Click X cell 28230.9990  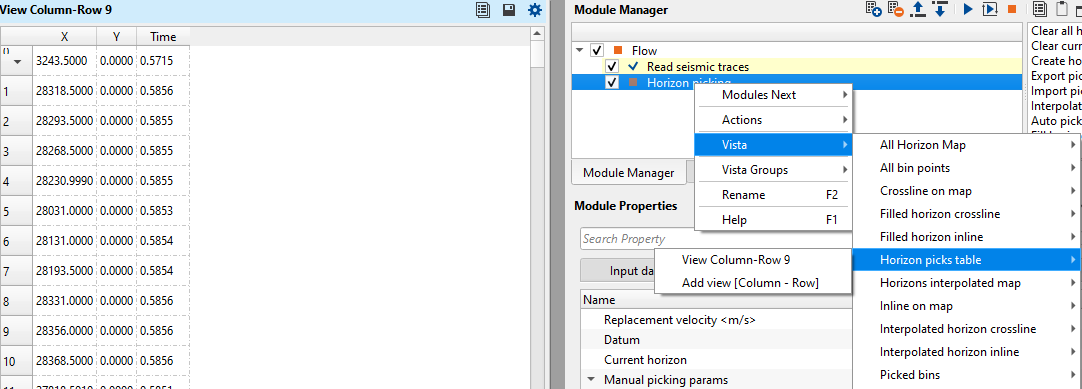[x=64, y=181]
